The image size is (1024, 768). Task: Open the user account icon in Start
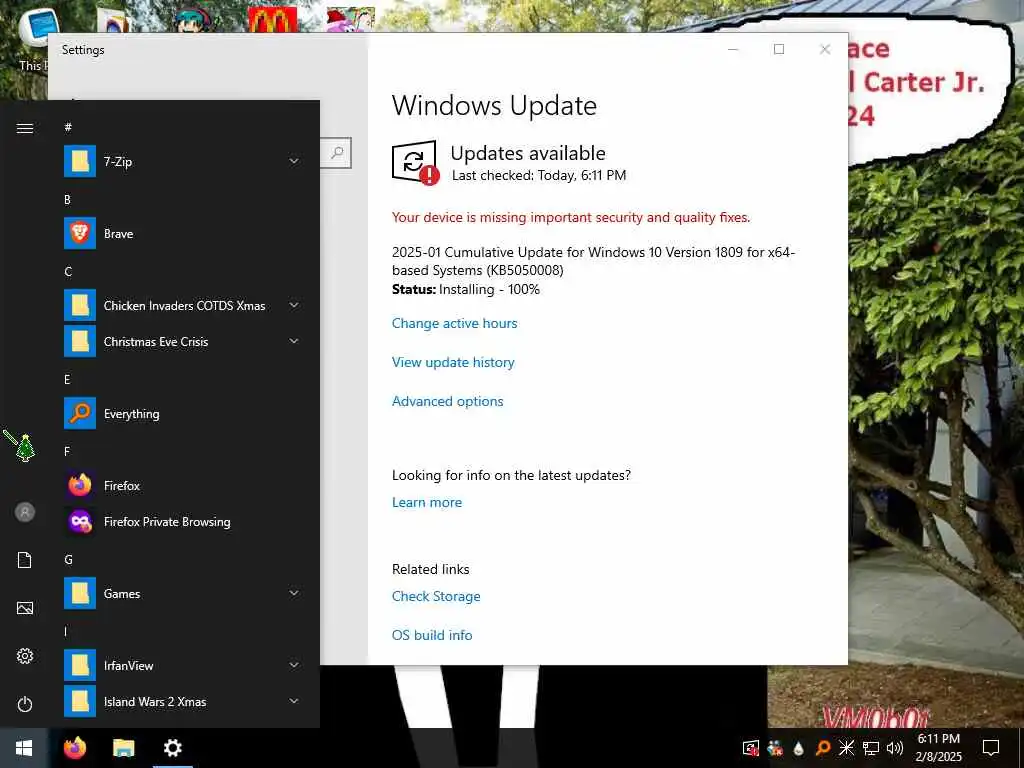[25, 512]
